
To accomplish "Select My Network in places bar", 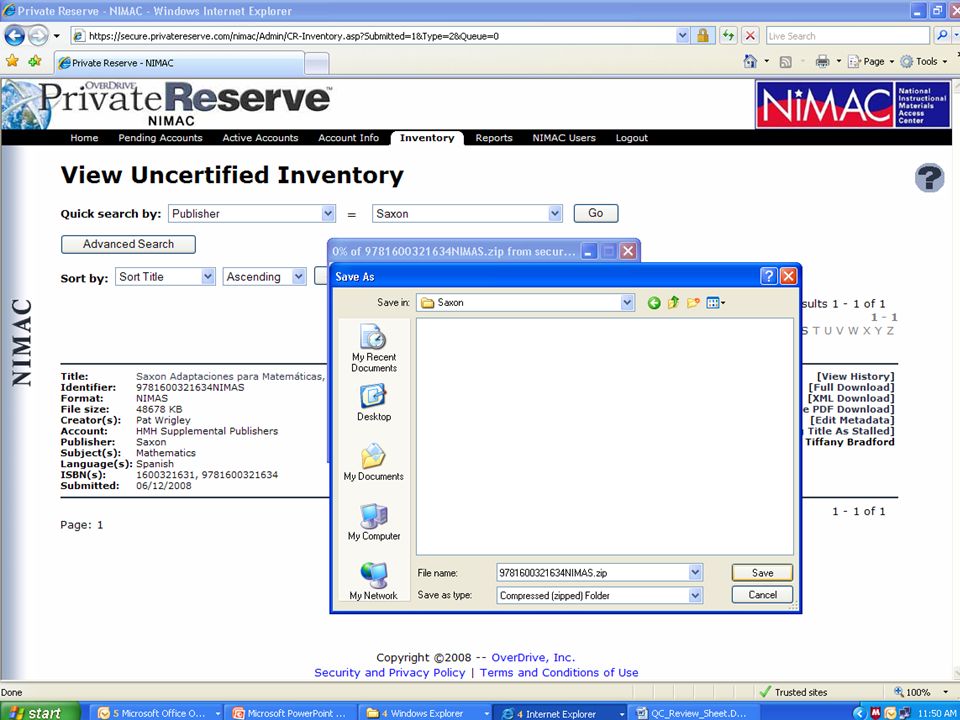I will click(x=373, y=581).
